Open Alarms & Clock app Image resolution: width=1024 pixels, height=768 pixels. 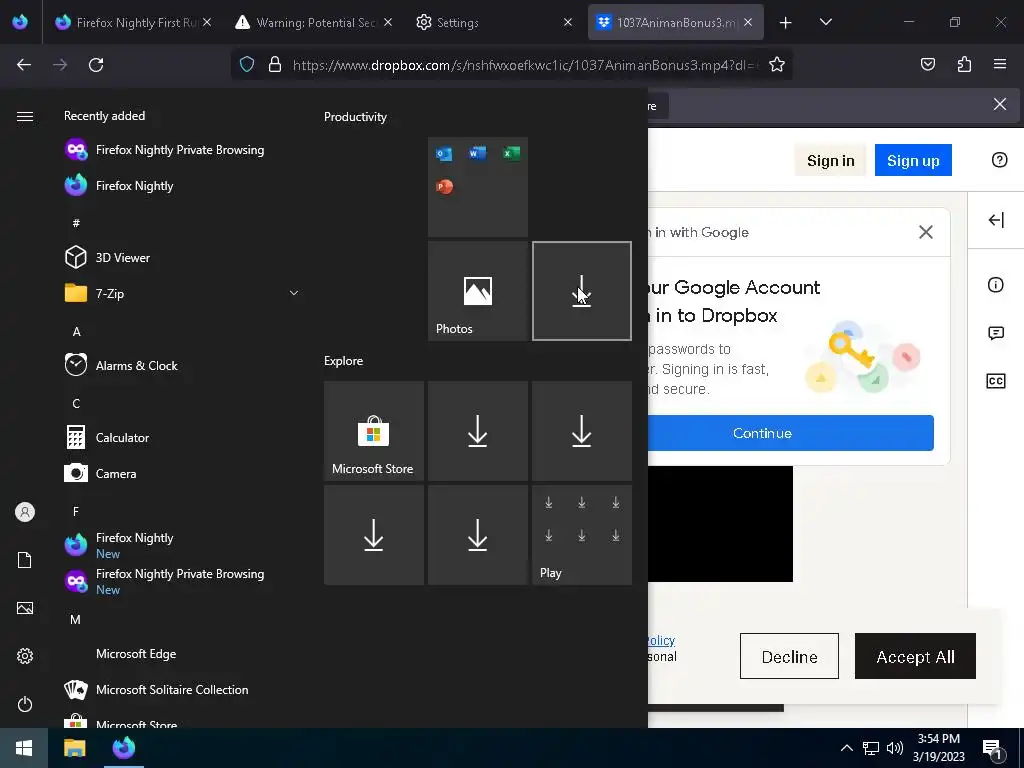click(x=121, y=365)
